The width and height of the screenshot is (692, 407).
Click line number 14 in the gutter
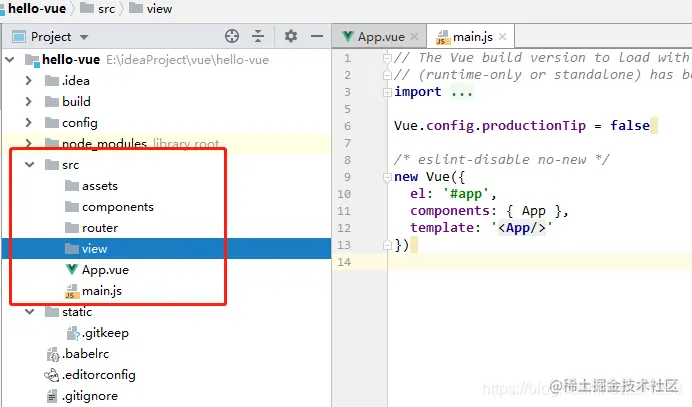[x=344, y=262]
